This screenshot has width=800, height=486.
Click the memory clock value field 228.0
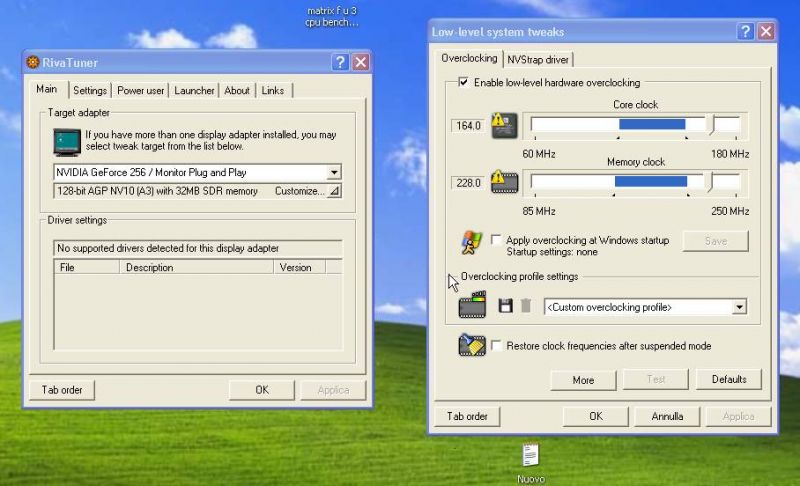click(x=468, y=183)
